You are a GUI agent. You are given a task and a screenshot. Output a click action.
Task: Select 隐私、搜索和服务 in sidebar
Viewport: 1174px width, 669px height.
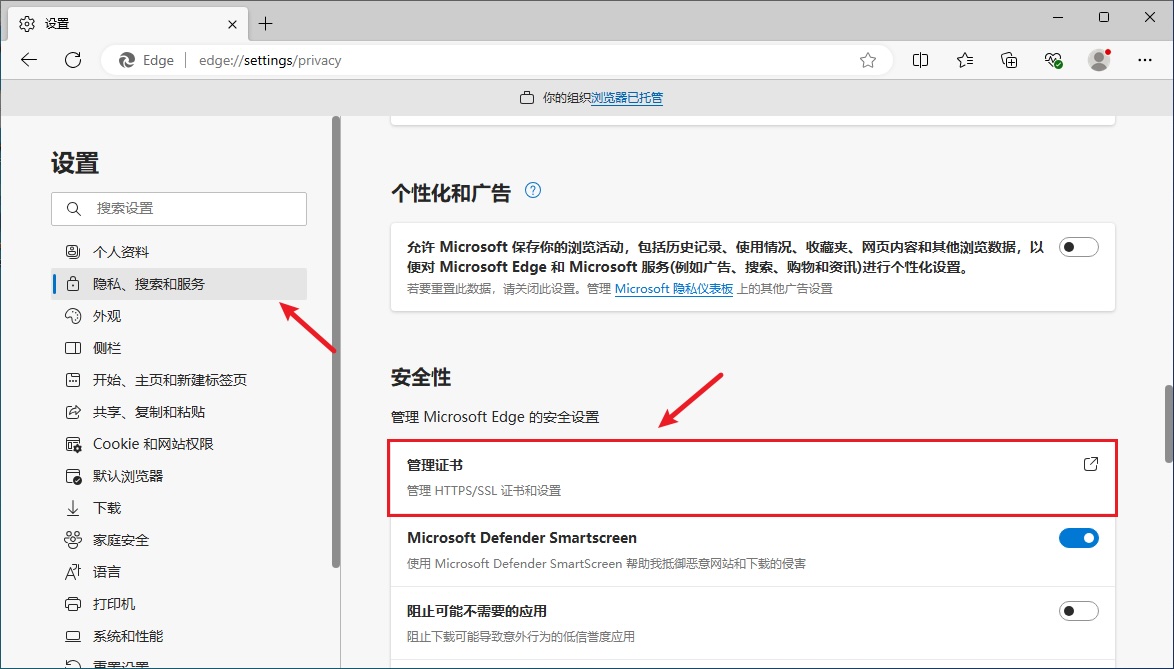(x=179, y=284)
